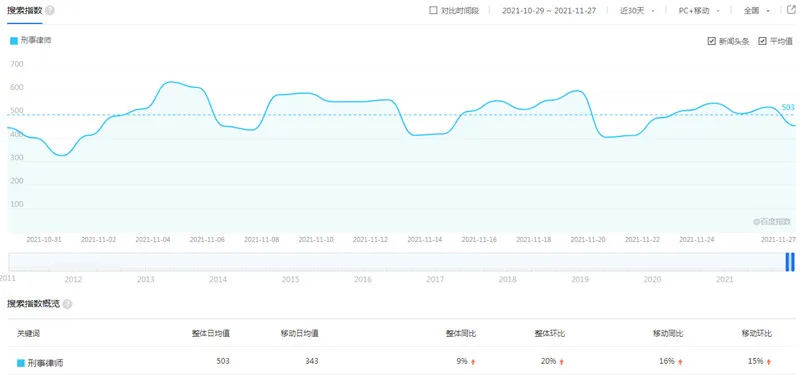Click the 2021-11-20 date axis label
Viewport: 800px width, 378px height.
tap(588, 239)
